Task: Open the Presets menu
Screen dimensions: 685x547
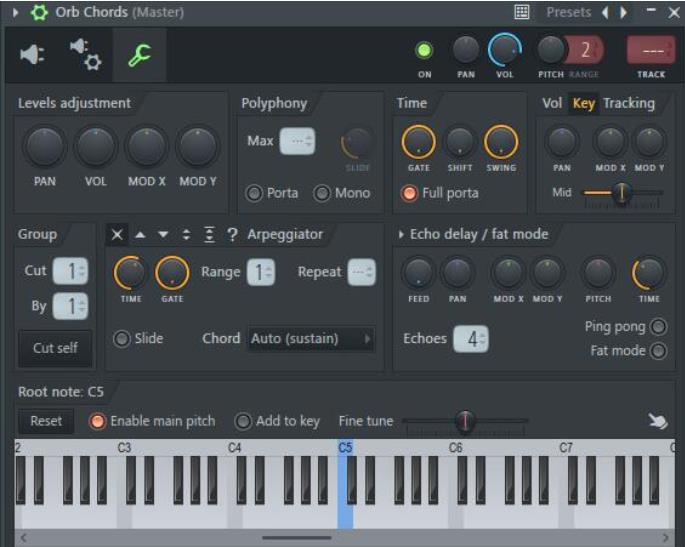Action: pyautogui.click(x=568, y=12)
